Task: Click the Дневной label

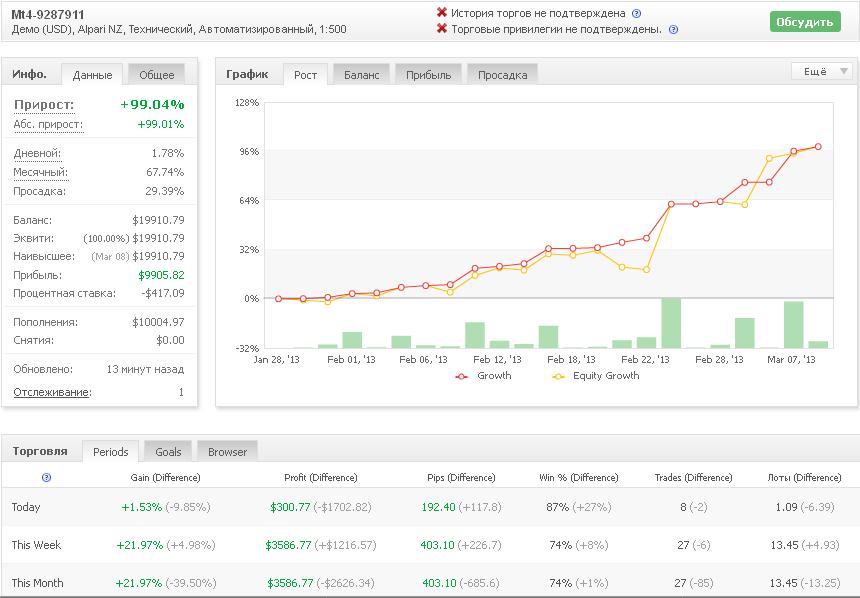Action: (x=37, y=154)
